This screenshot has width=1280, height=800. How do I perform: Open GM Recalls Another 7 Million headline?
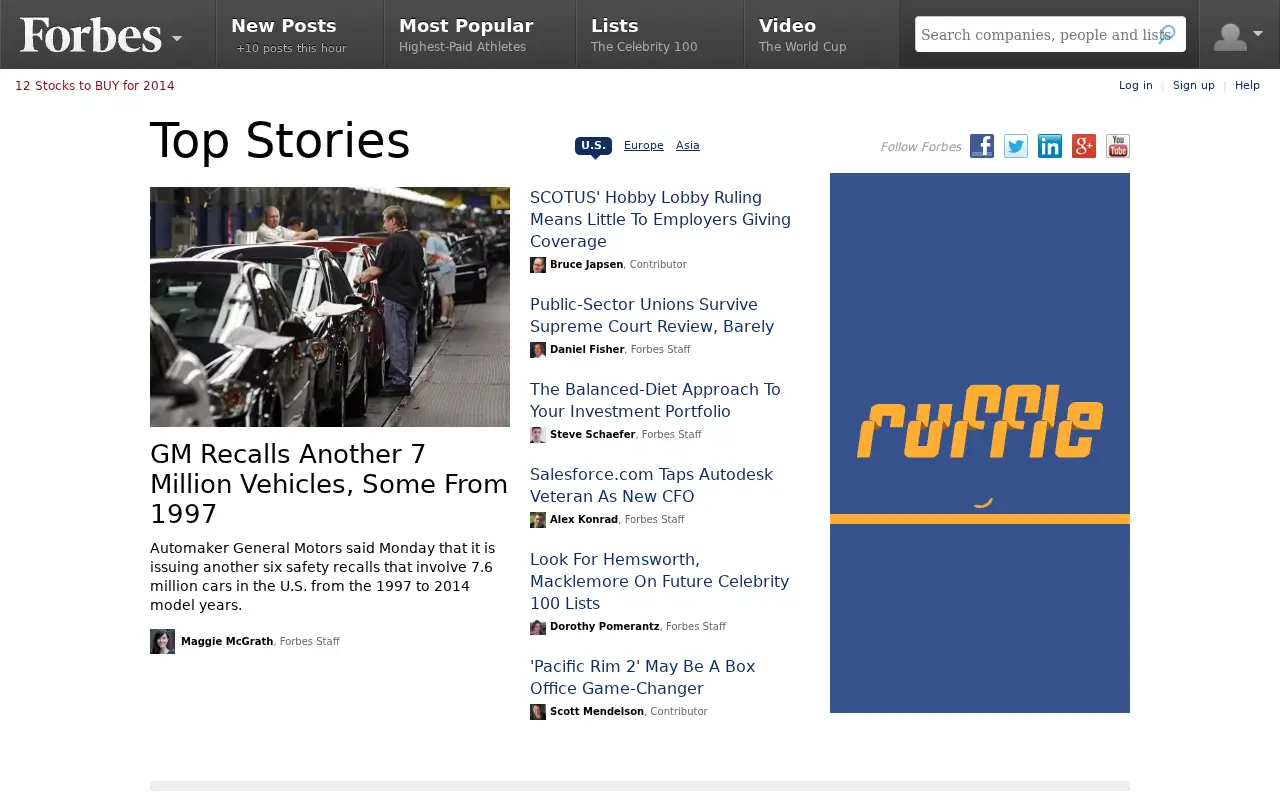point(329,484)
